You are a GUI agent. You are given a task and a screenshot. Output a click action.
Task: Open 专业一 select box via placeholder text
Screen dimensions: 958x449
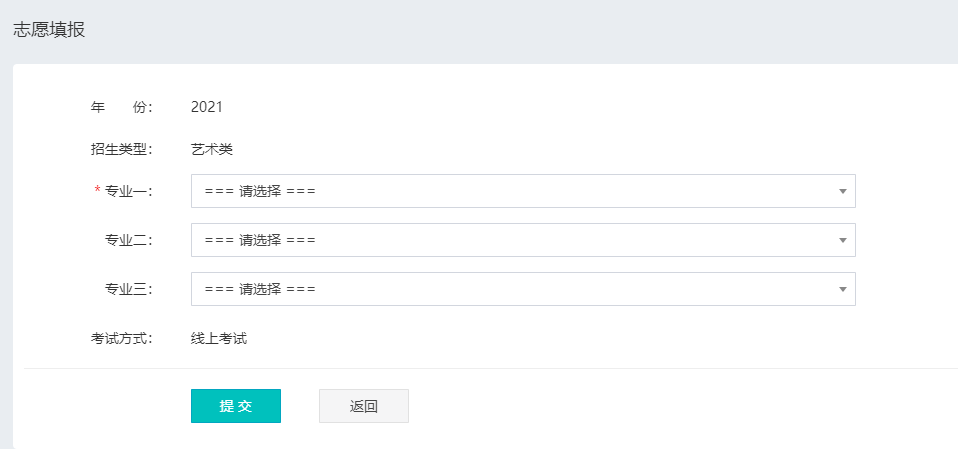click(260, 191)
